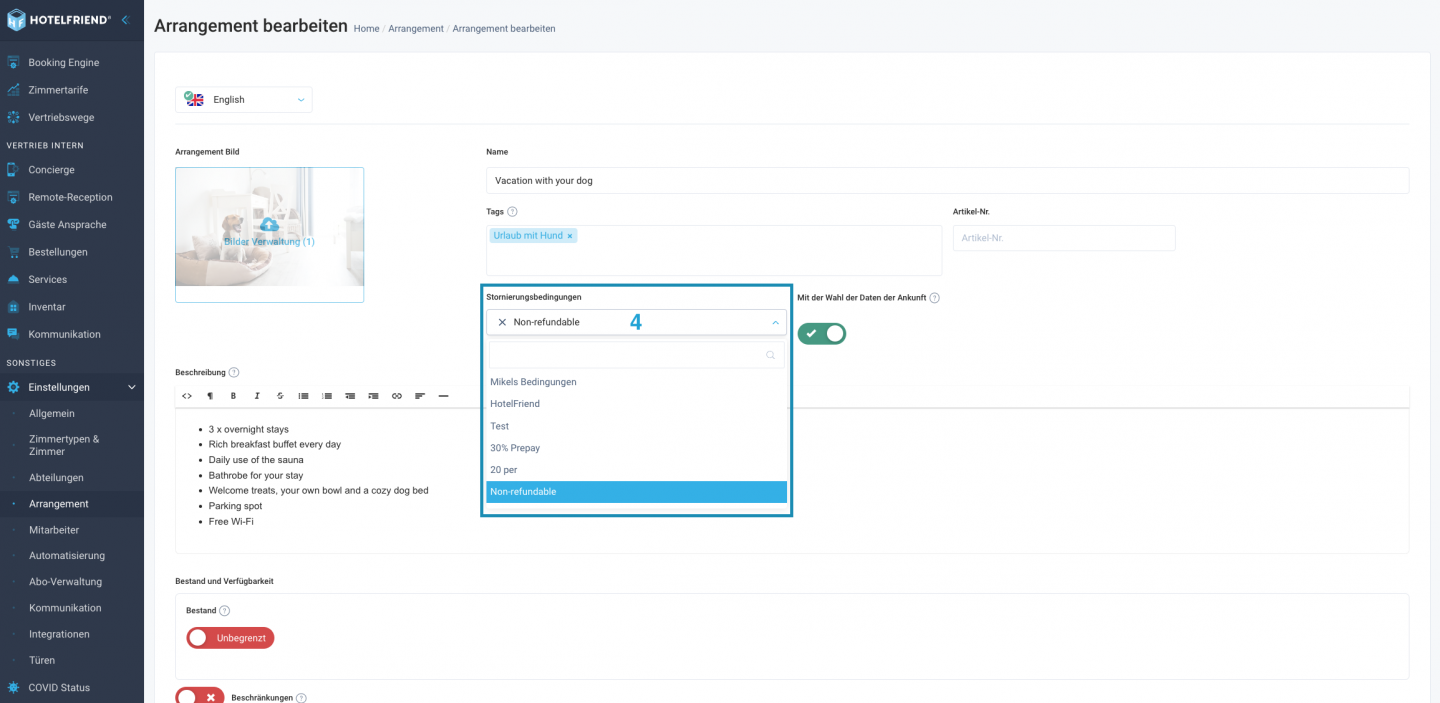Select 30% Prepay option
The width and height of the screenshot is (1440, 703).
636,448
